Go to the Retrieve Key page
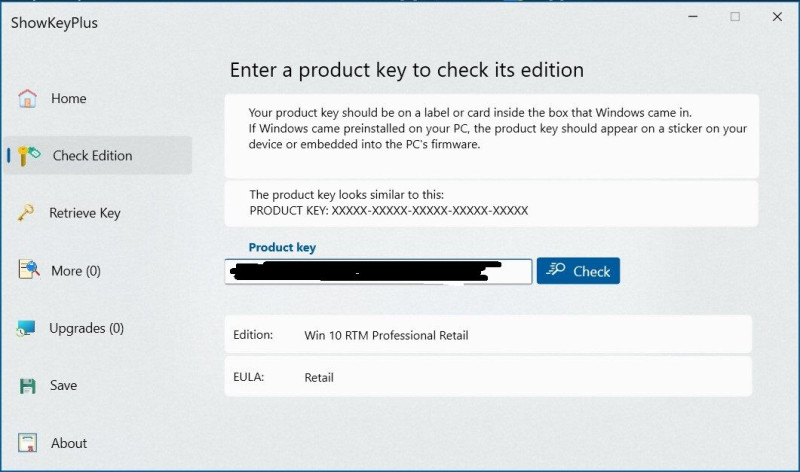This screenshot has height=472, width=800. [x=85, y=213]
